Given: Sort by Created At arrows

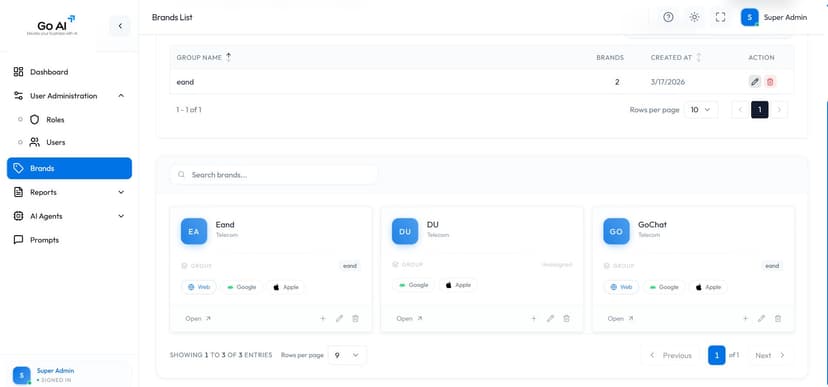Looking at the screenshot, I should [x=699, y=57].
